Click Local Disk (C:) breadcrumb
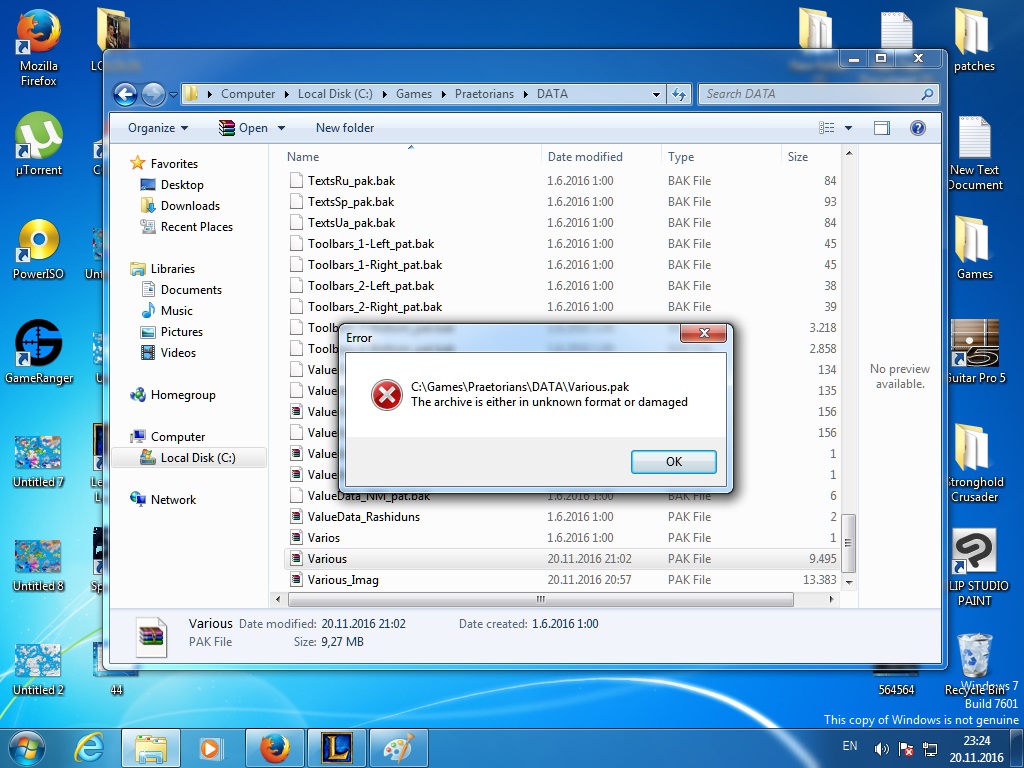 coord(335,94)
